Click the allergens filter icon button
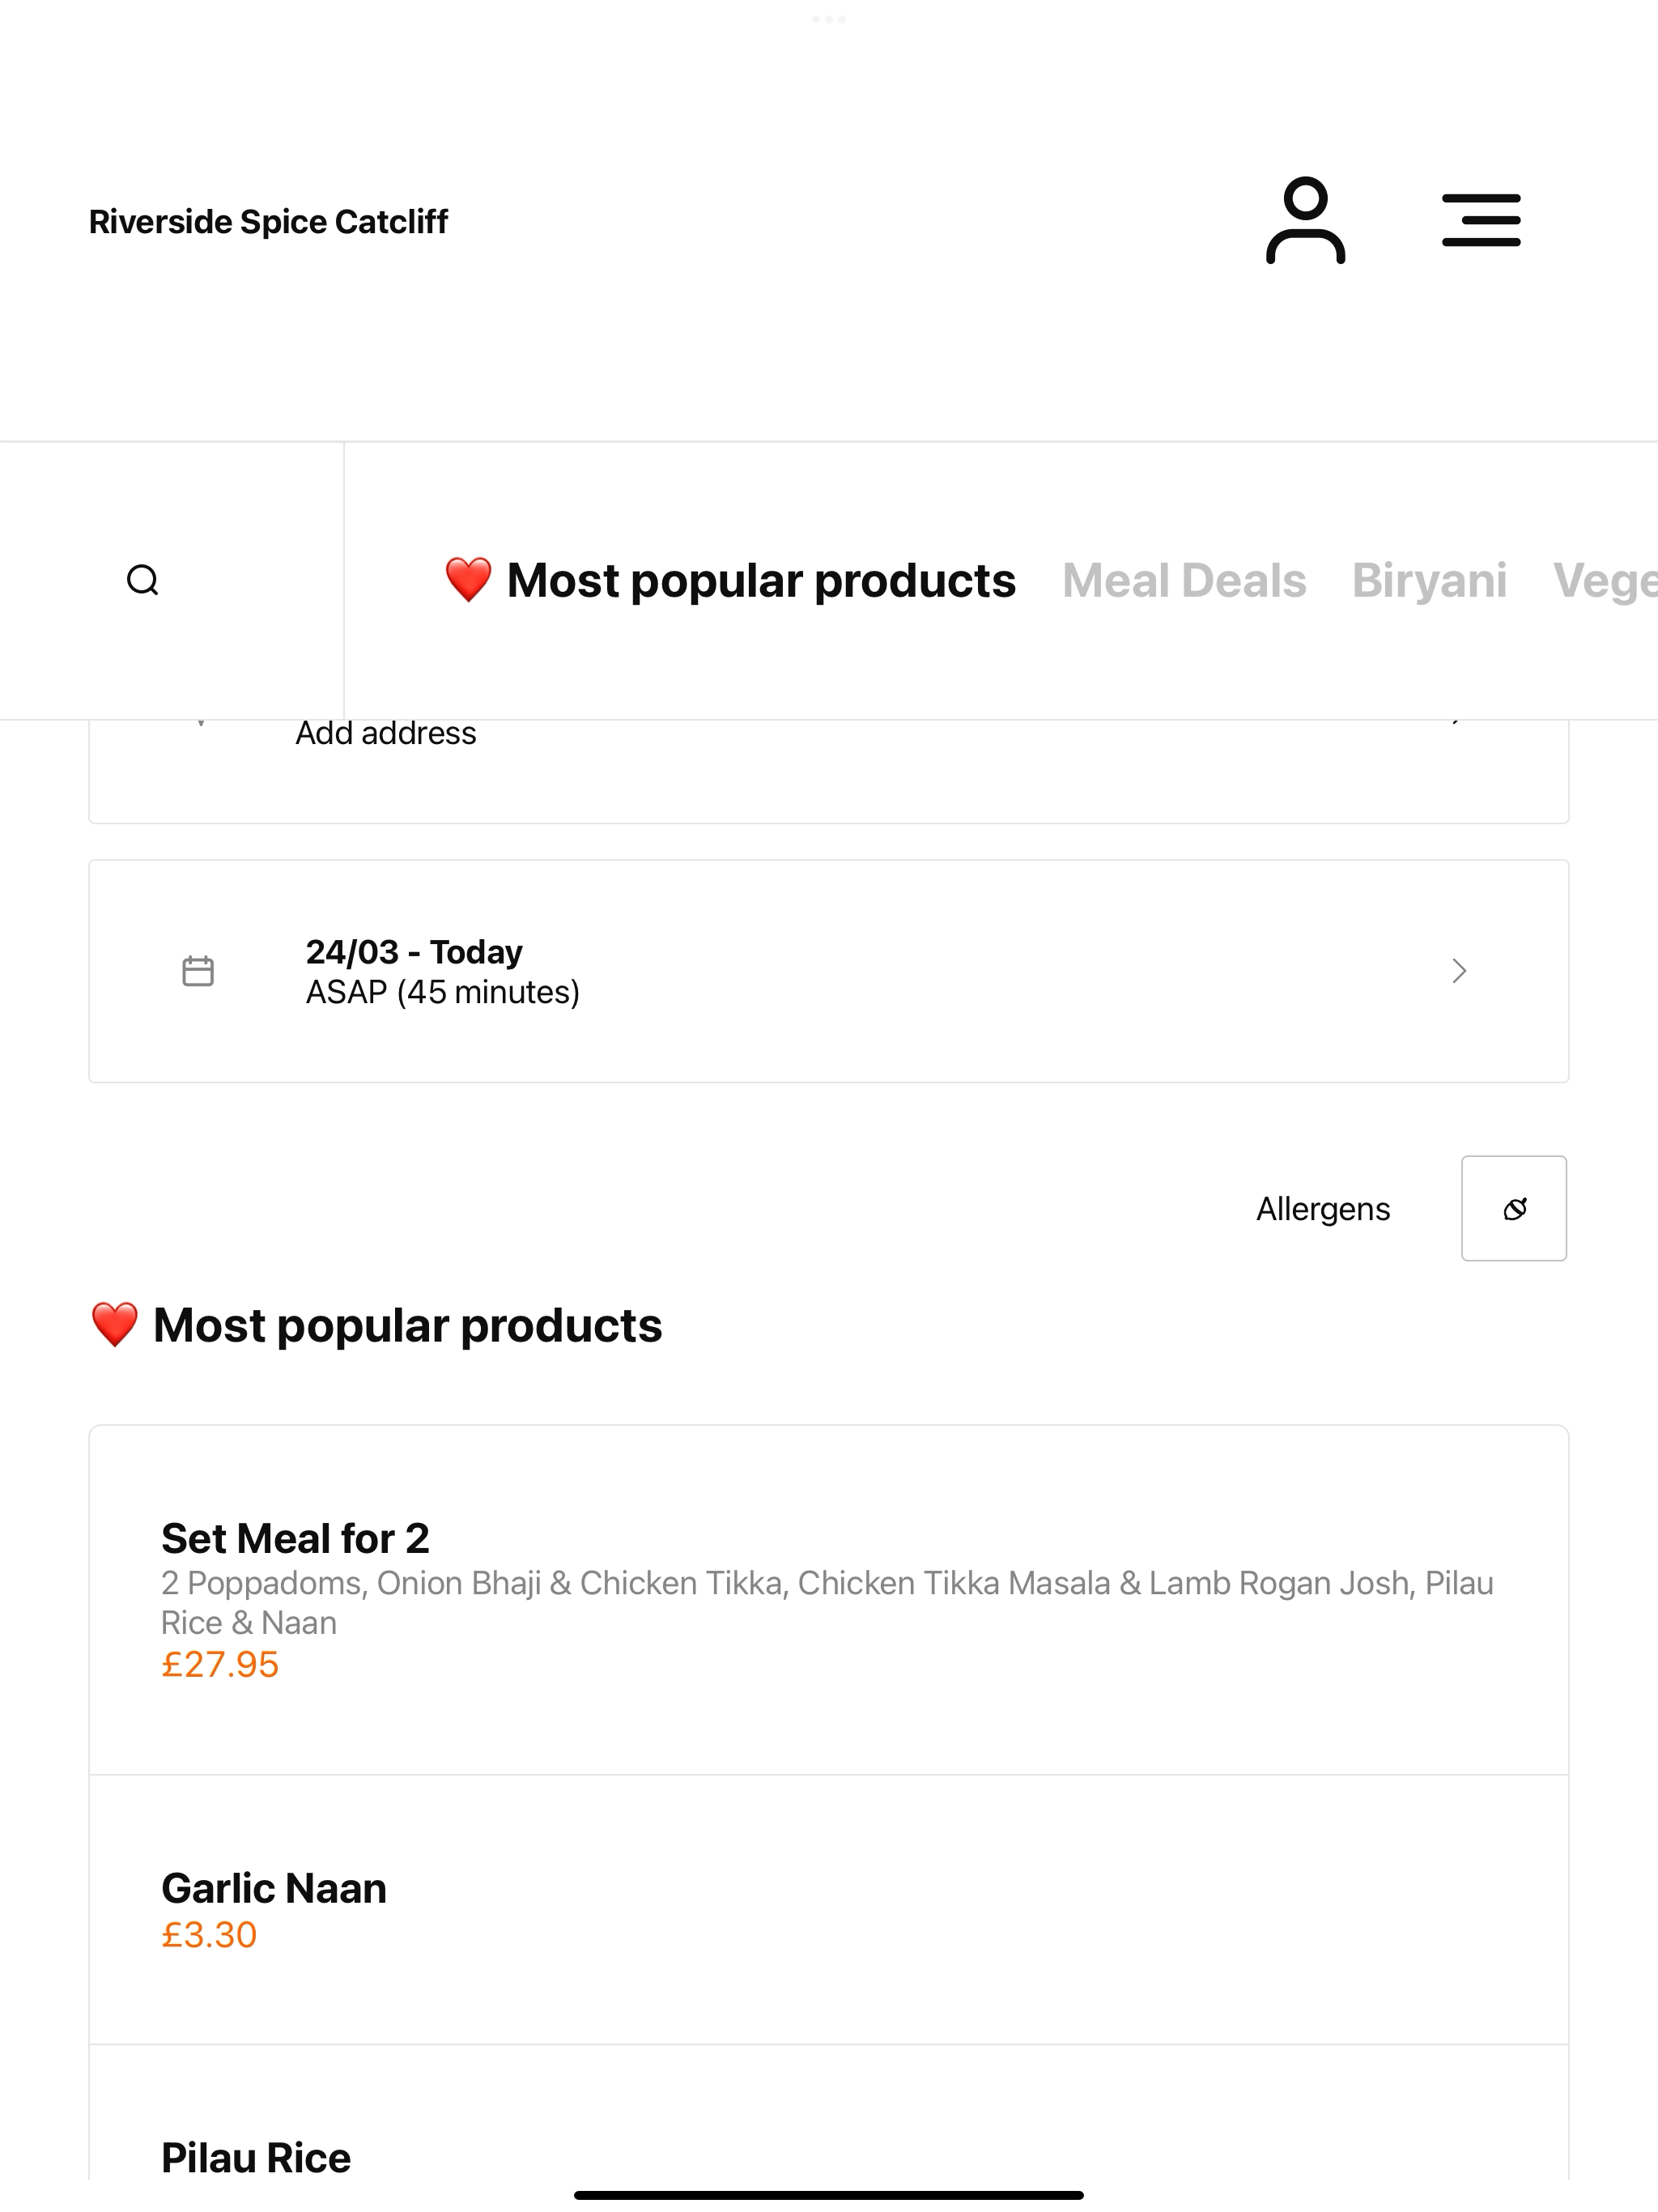Screen dimensions: 1658x2212 [1514, 1208]
